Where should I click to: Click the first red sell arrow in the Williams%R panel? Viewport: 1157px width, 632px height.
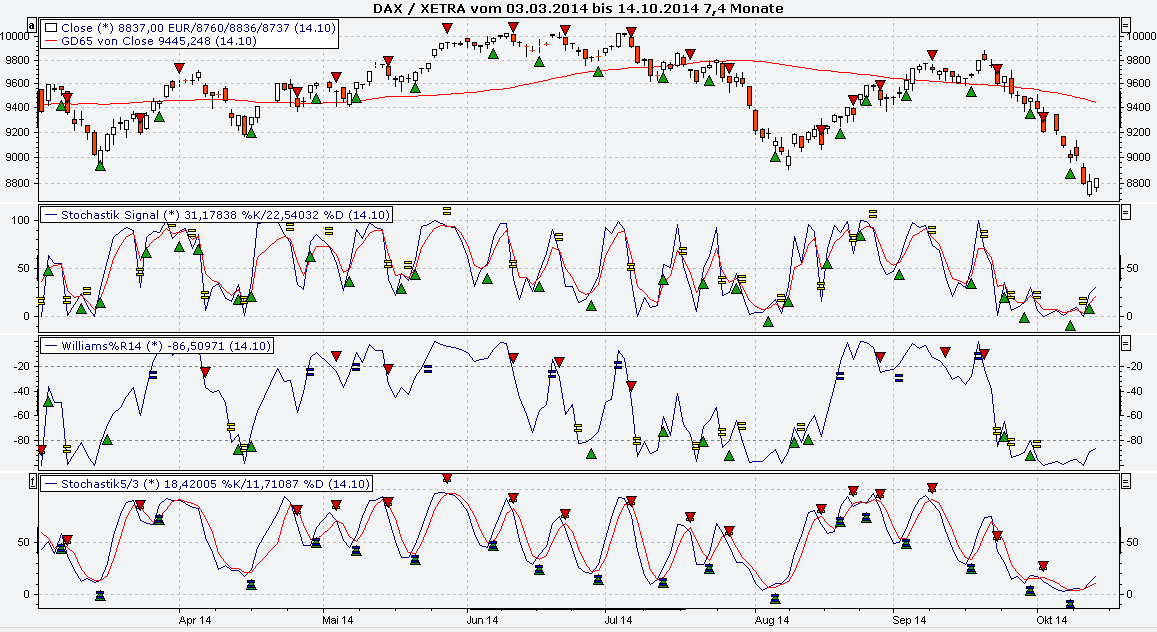click(x=41, y=450)
